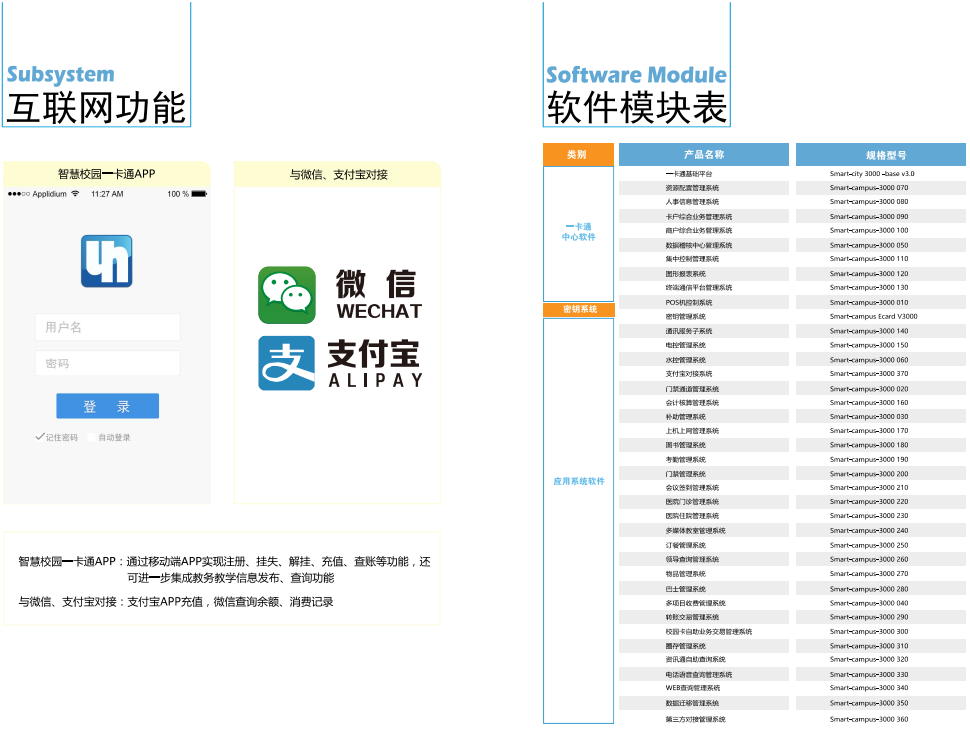The width and height of the screenshot is (970, 729).
Task: Click the 规格型号 column header
Action: coord(881,155)
